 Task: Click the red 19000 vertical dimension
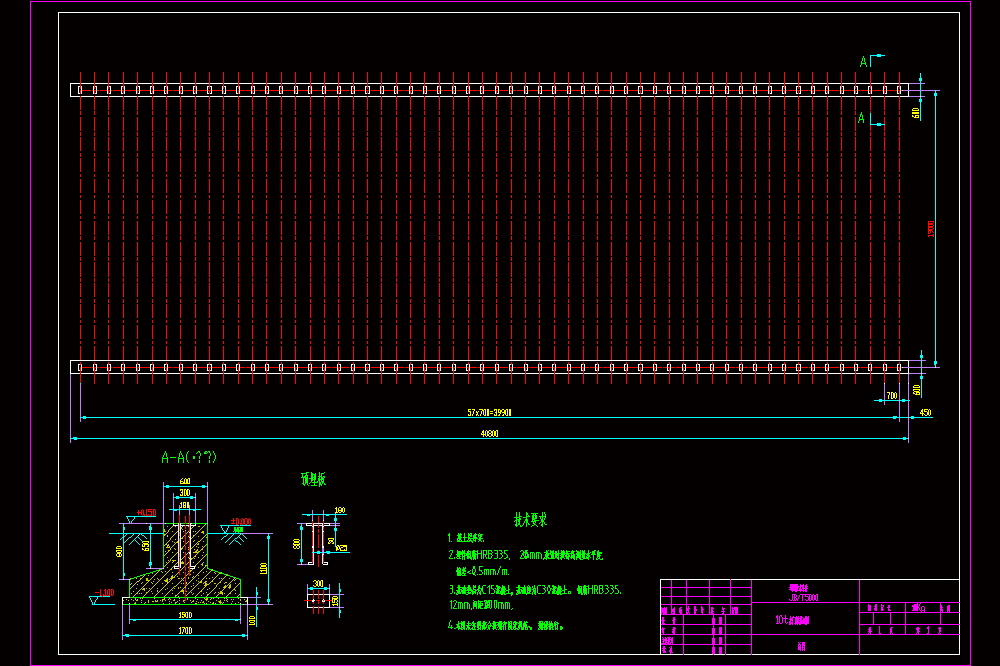[x=930, y=229]
